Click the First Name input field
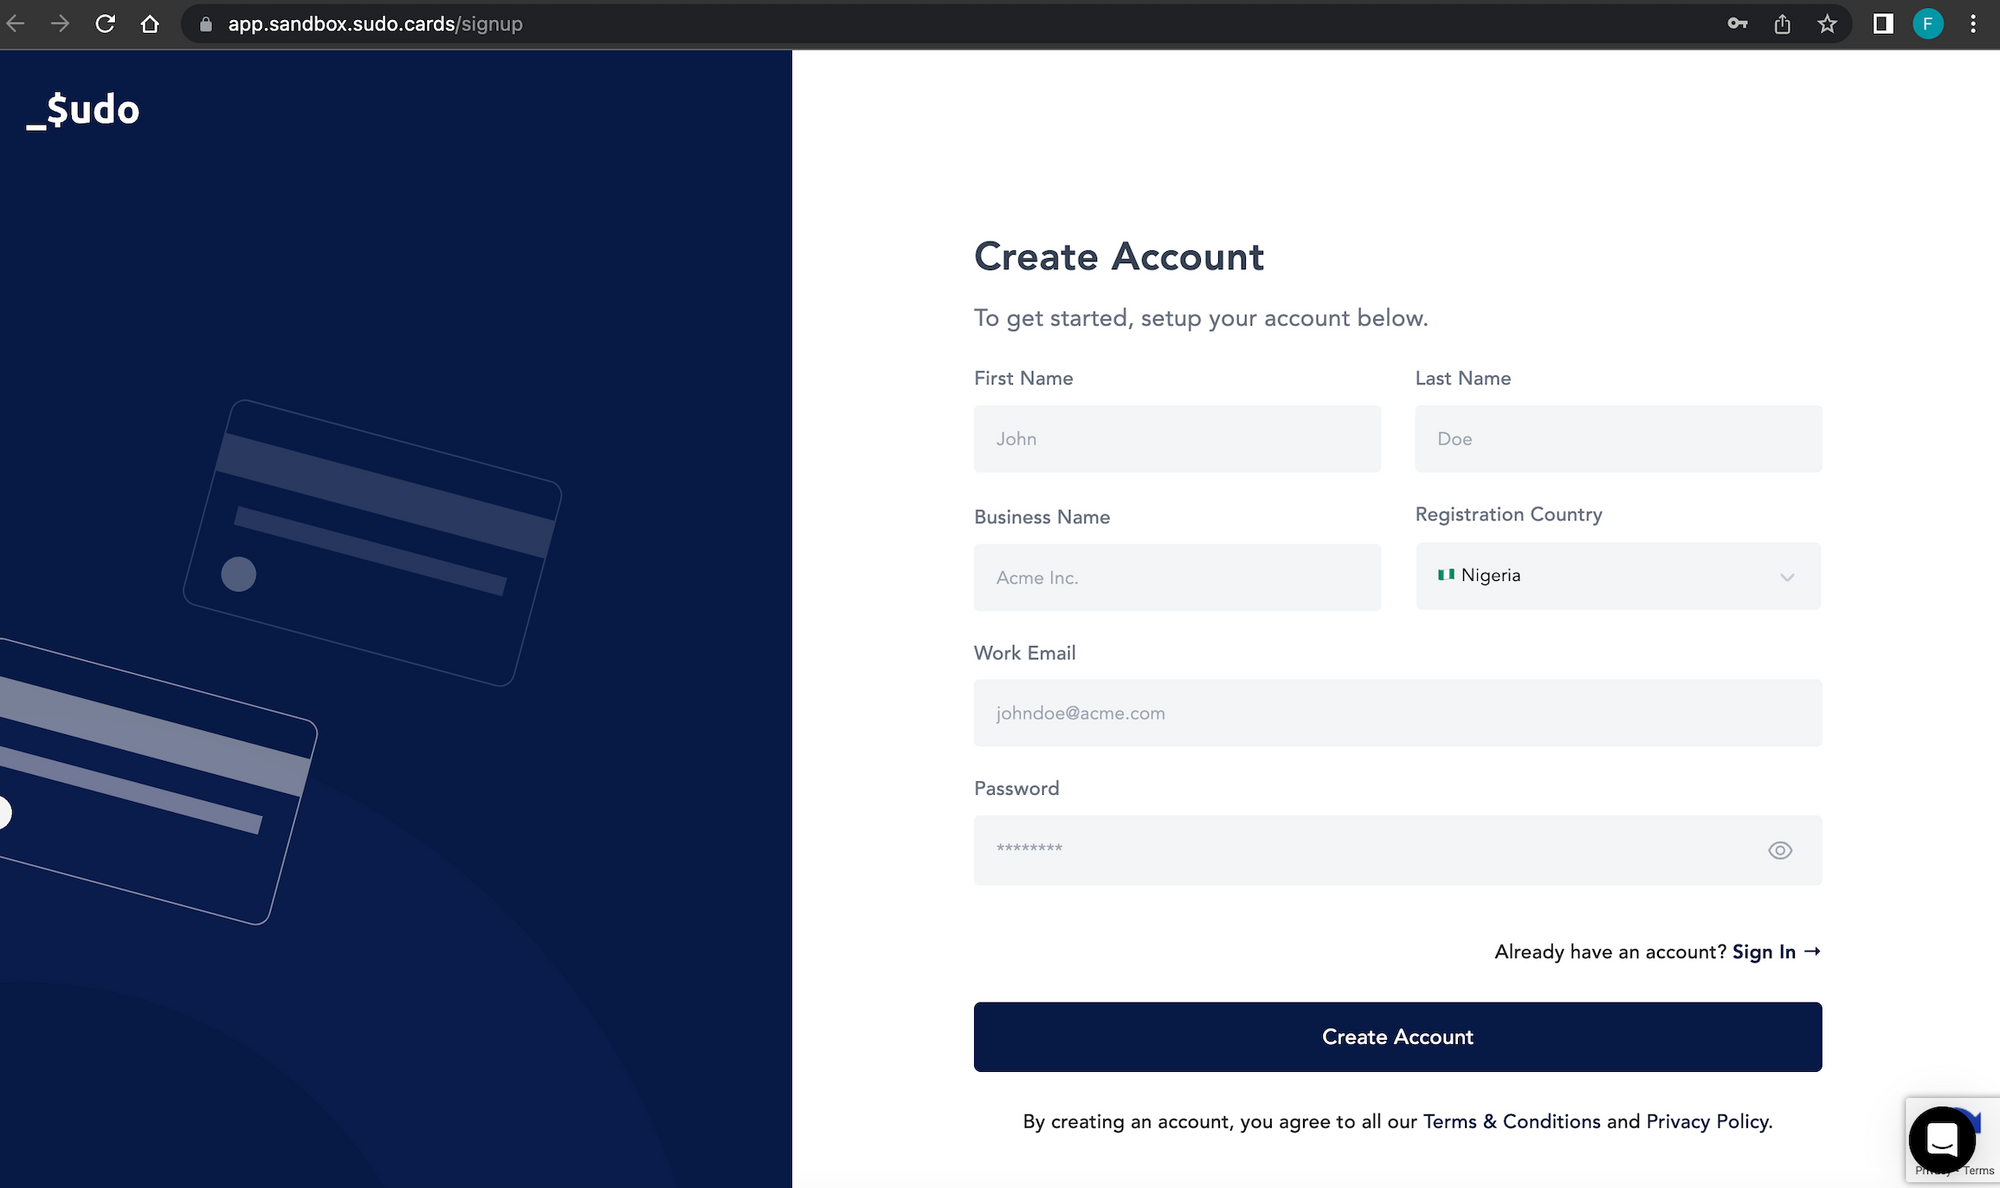Image resolution: width=2000 pixels, height=1188 pixels. pyautogui.click(x=1177, y=438)
